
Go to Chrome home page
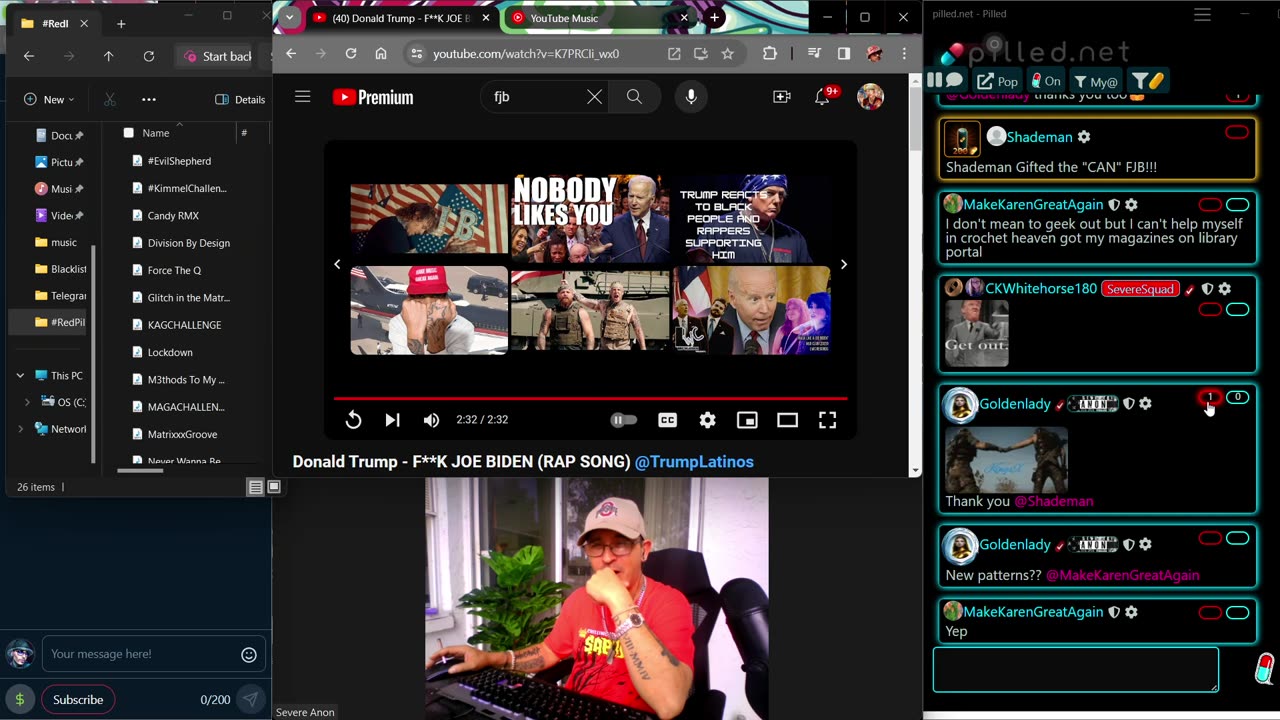381,54
